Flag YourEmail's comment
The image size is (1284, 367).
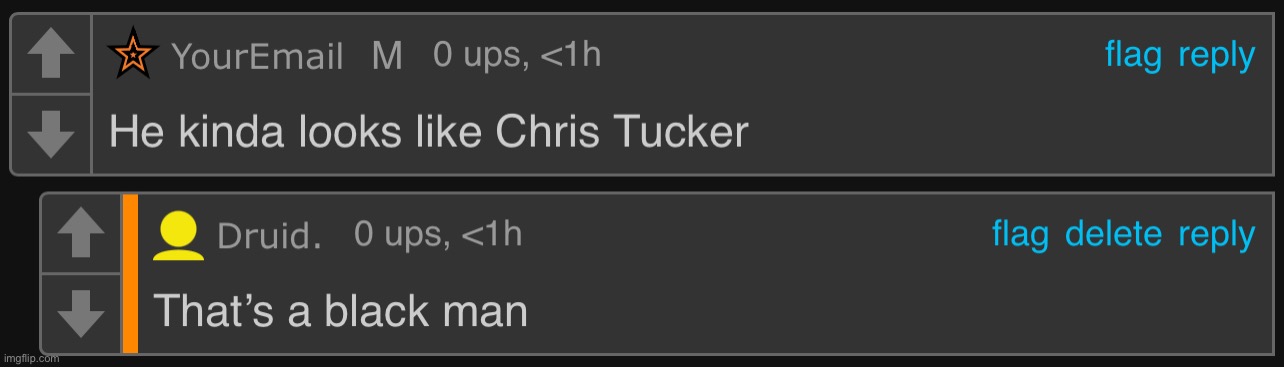click(1133, 55)
